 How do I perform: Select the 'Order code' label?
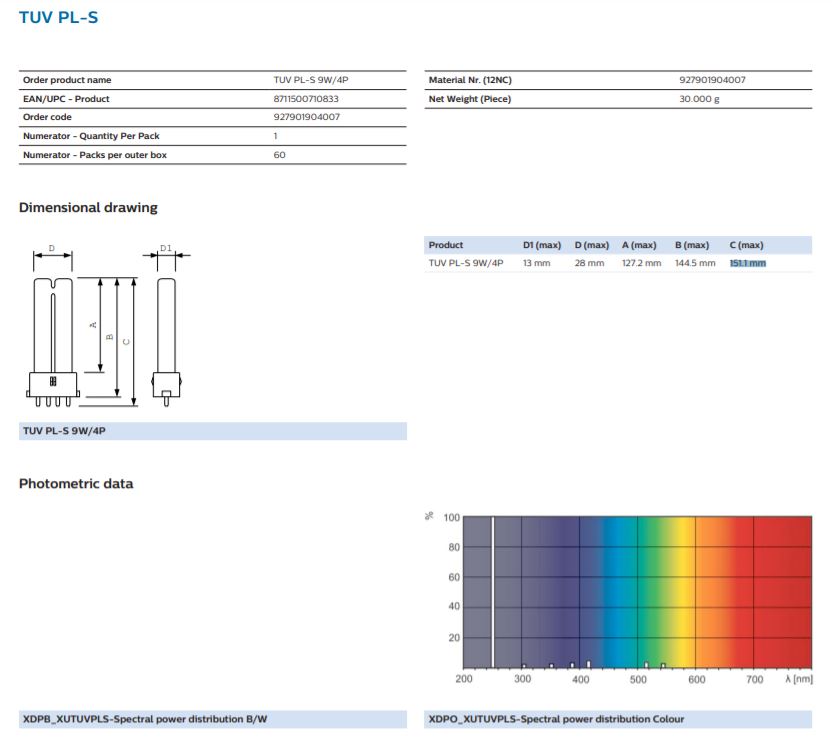(x=47, y=117)
